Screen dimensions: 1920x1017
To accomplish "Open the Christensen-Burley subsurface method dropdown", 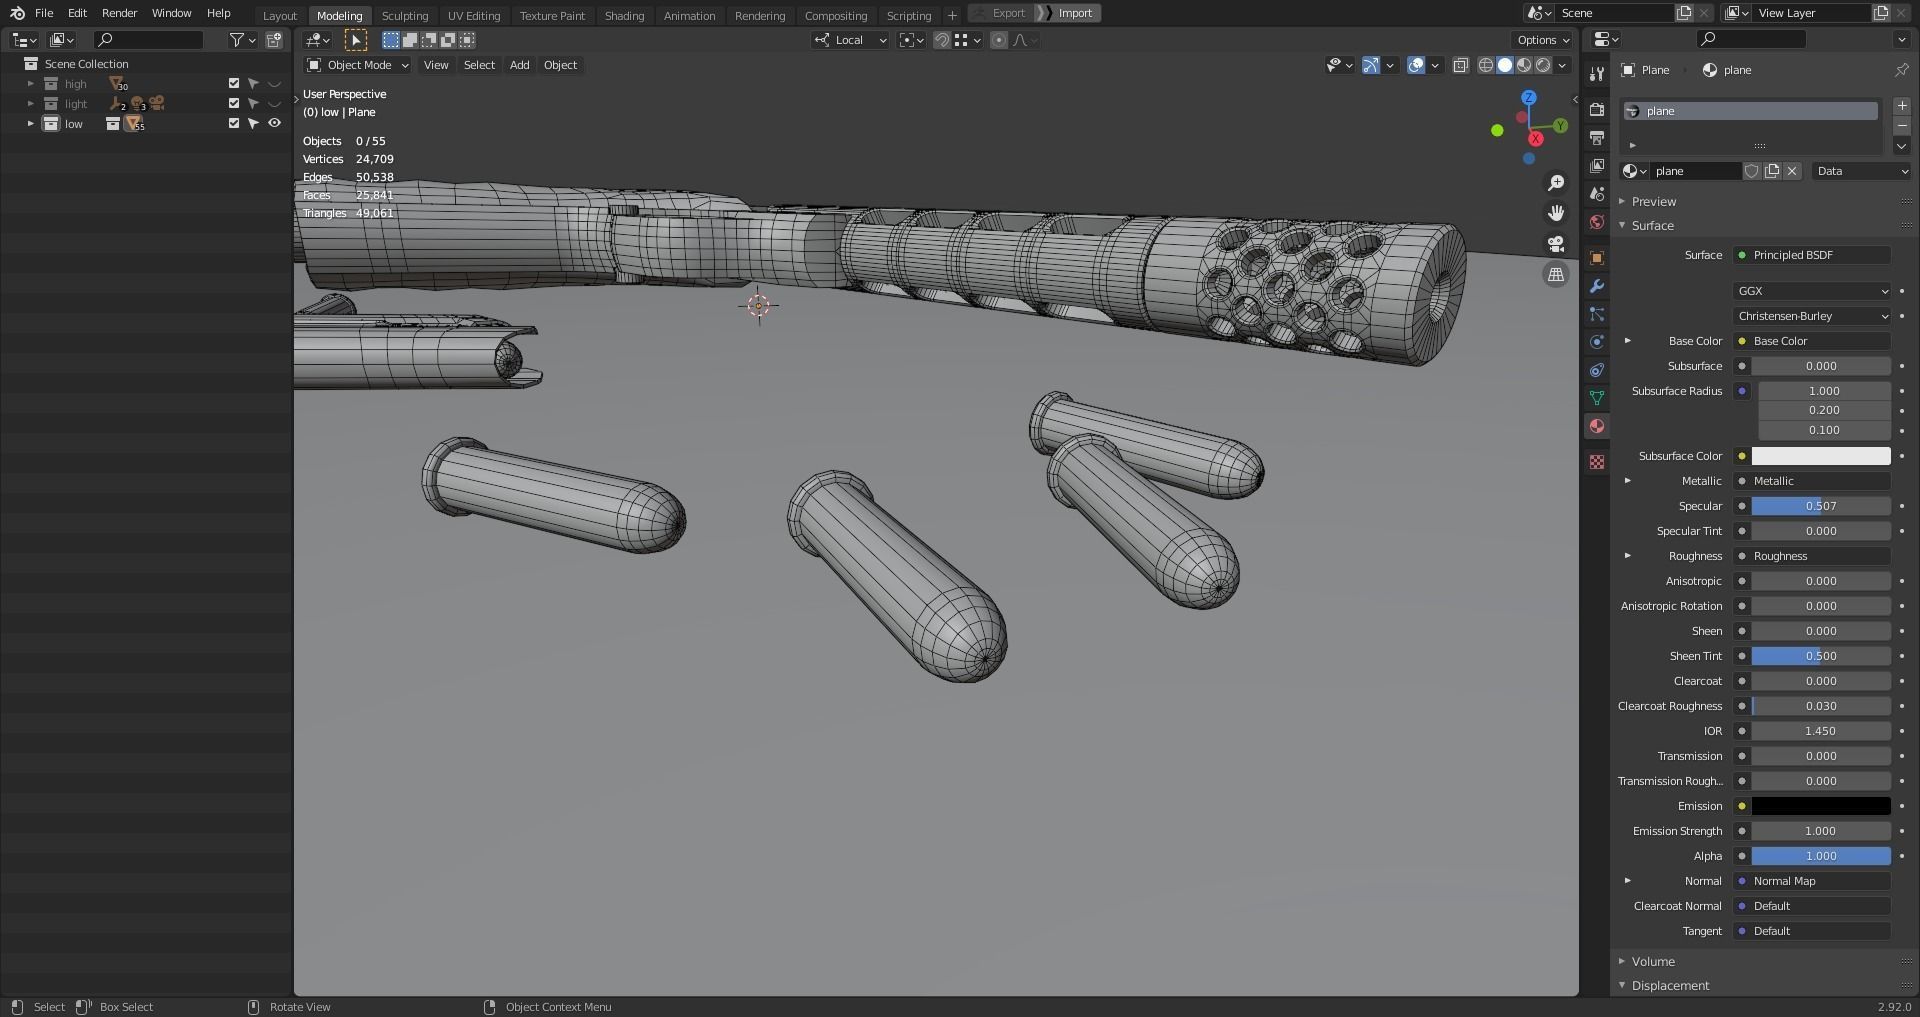I will point(1812,316).
